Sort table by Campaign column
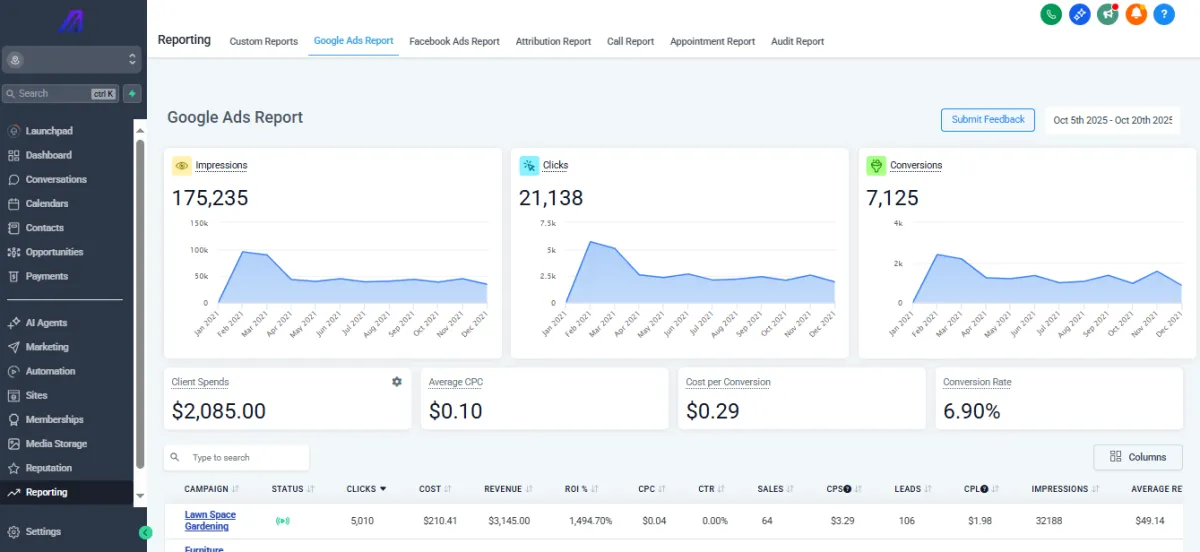 (x=212, y=489)
